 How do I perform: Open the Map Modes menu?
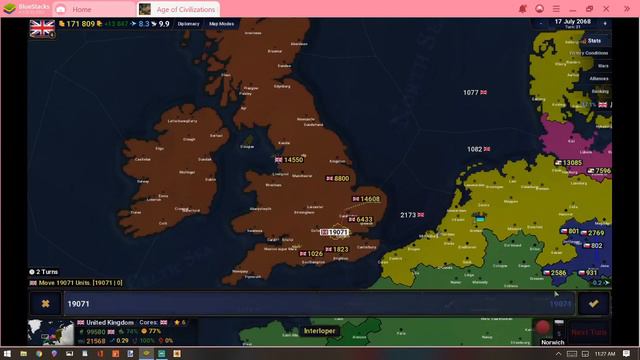click(x=222, y=24)
